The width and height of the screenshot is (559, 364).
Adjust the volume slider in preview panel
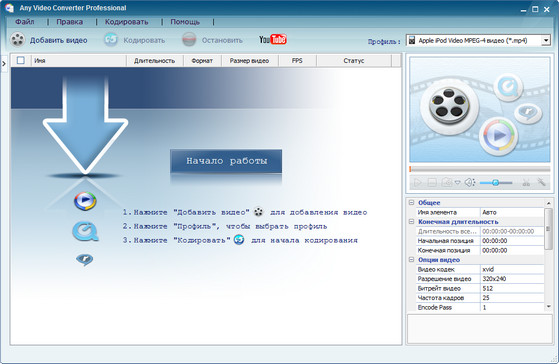[496, 183]
